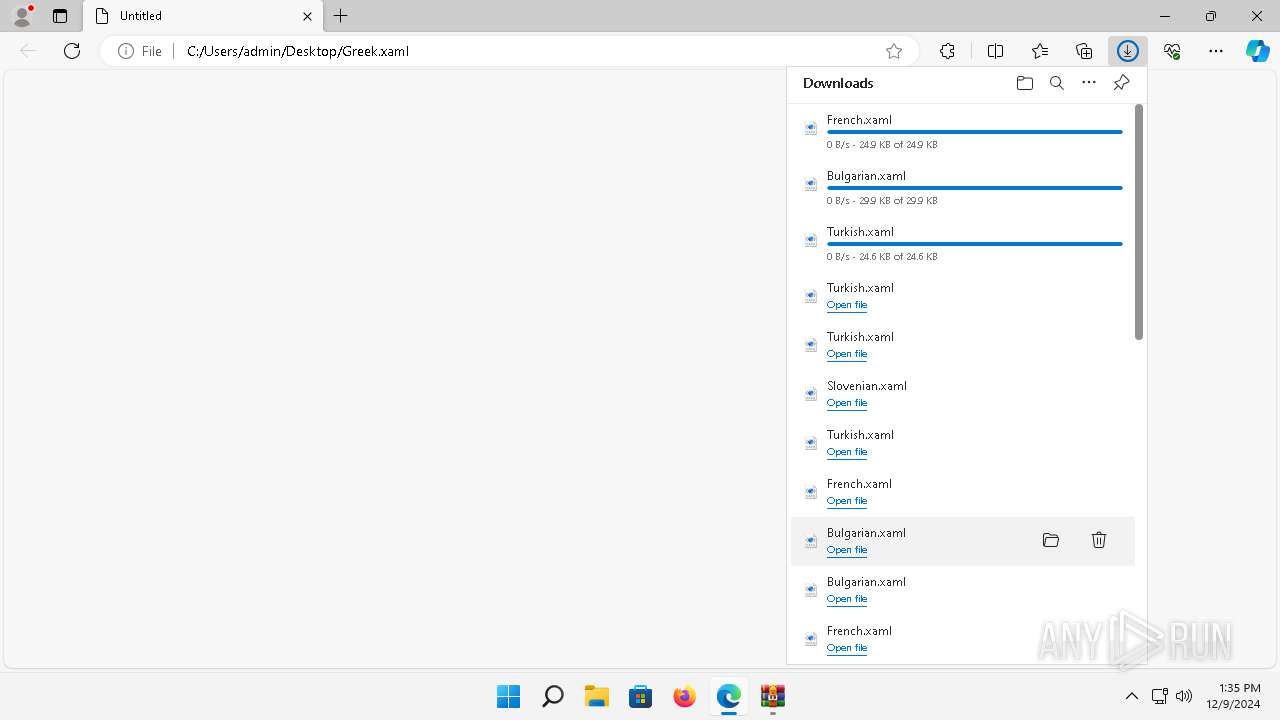Open file link for the highlighted Bulgarian.xaml
The image size is (1280, 720).
coord(846,550)
